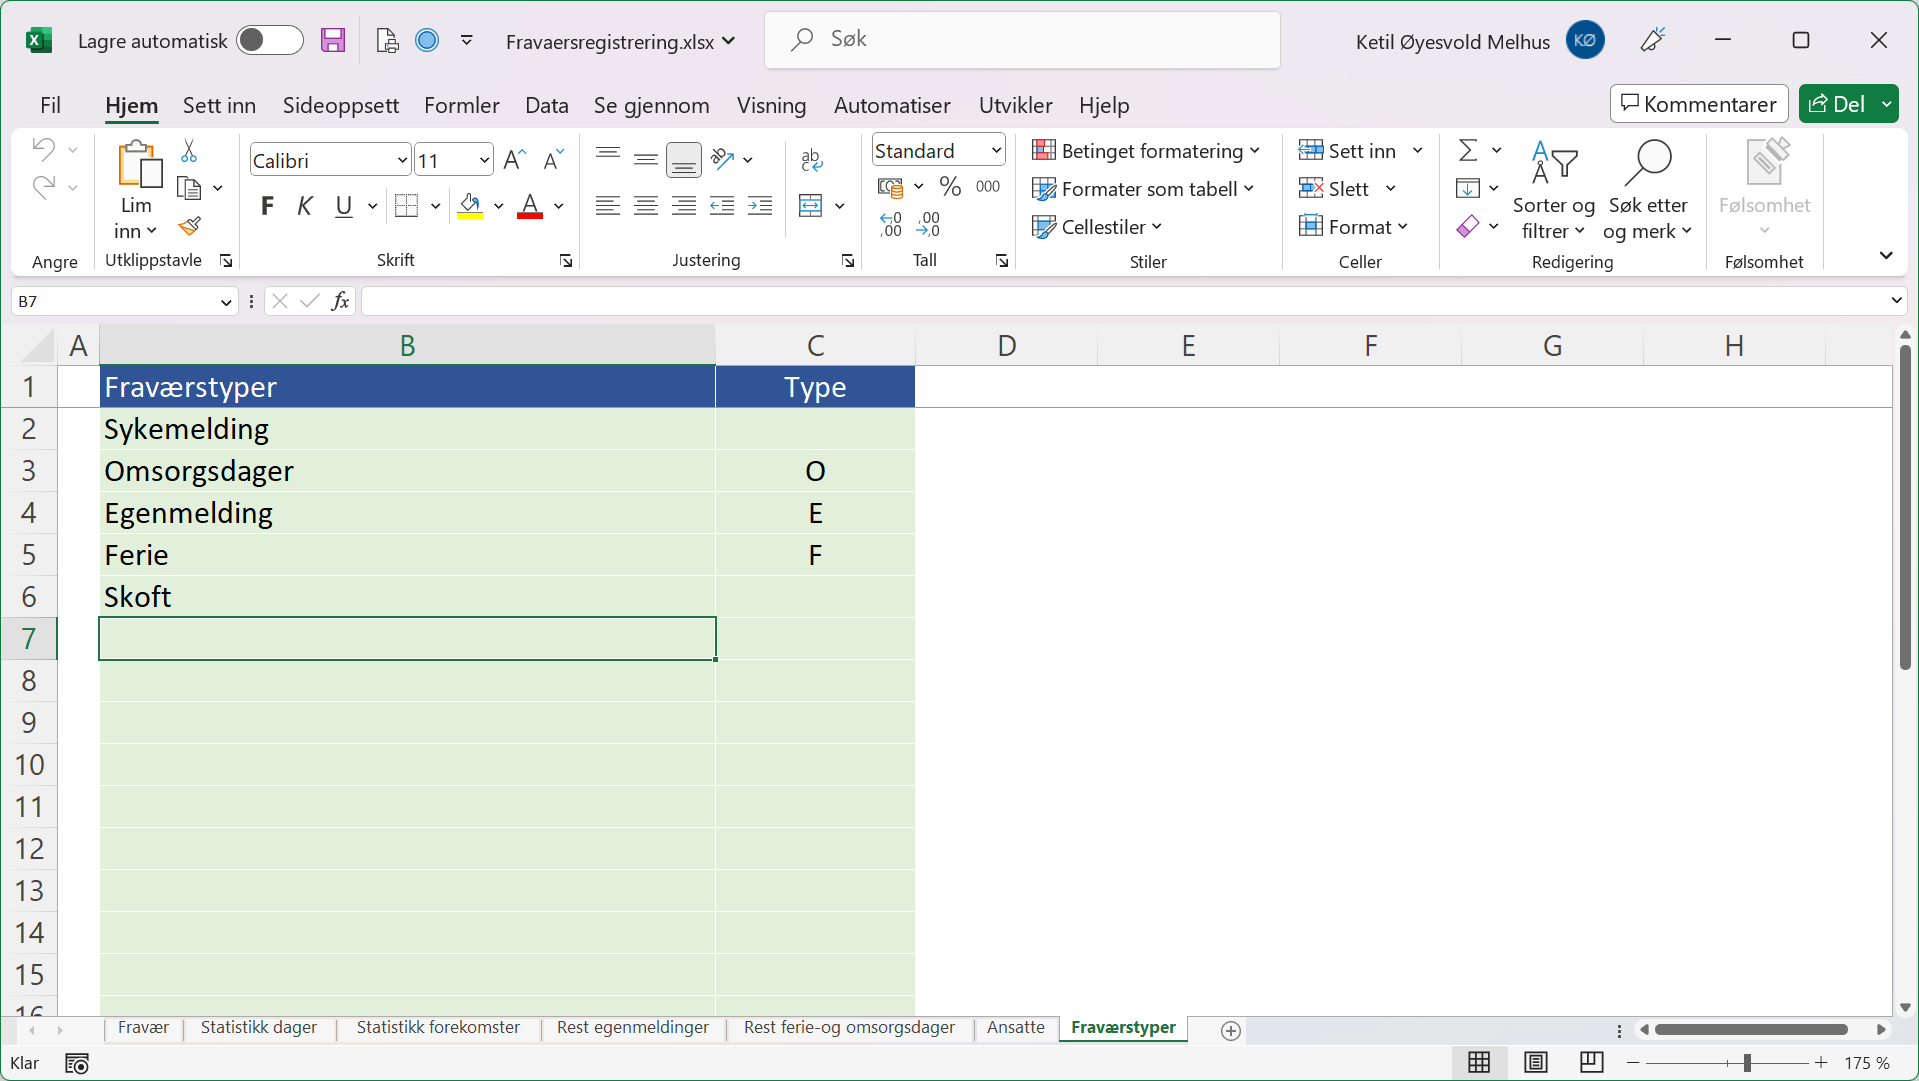Click the macro recording icon in status bar
The height and width of the screenshot is (1081, 1919).
point(77,1063)
